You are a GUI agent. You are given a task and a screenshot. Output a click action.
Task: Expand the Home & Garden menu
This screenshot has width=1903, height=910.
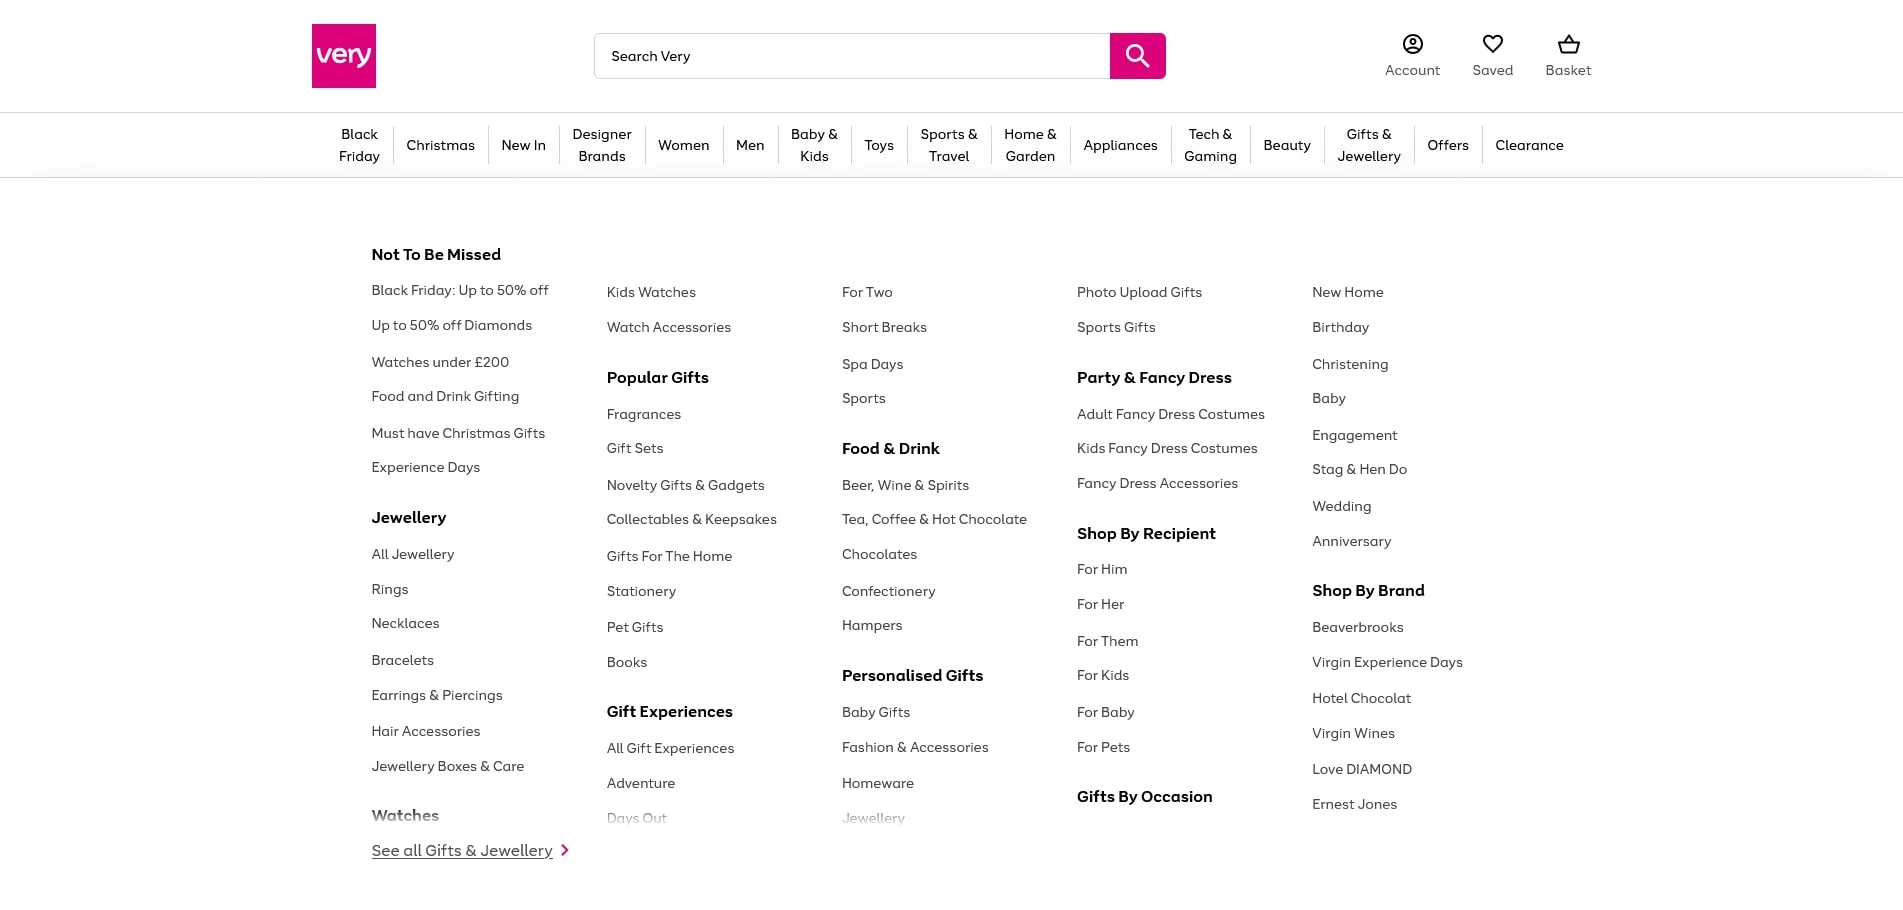1030,145
